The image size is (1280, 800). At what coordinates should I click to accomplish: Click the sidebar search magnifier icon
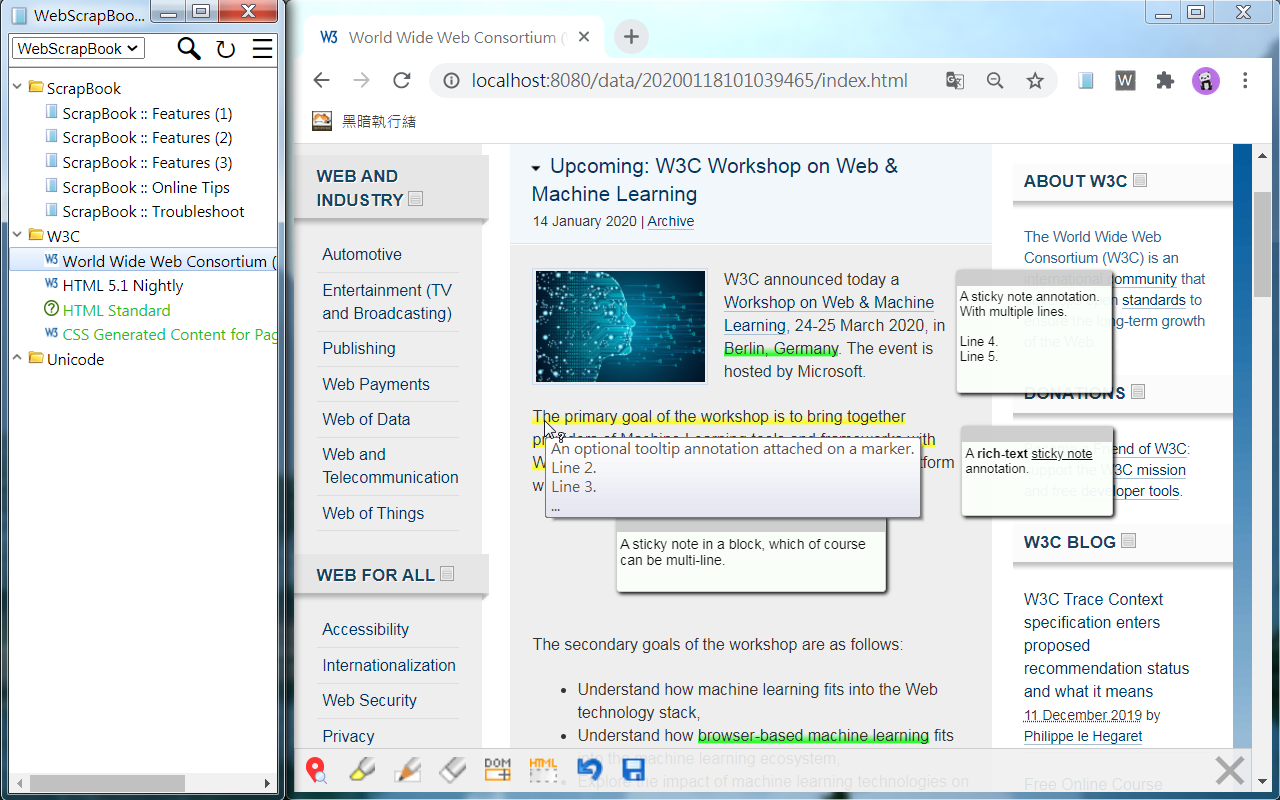click(x=188, y=48)
